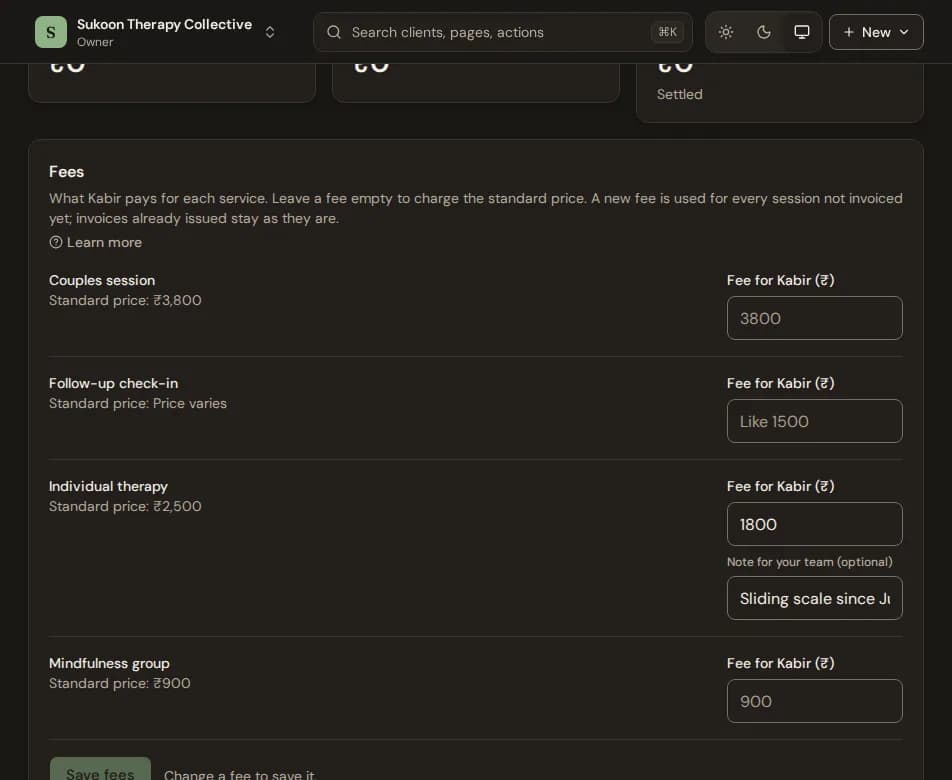Viewport: 952px width, 780px height.
Task: Click Standard price: ₹900 text
Action: (x=120, y=683)
